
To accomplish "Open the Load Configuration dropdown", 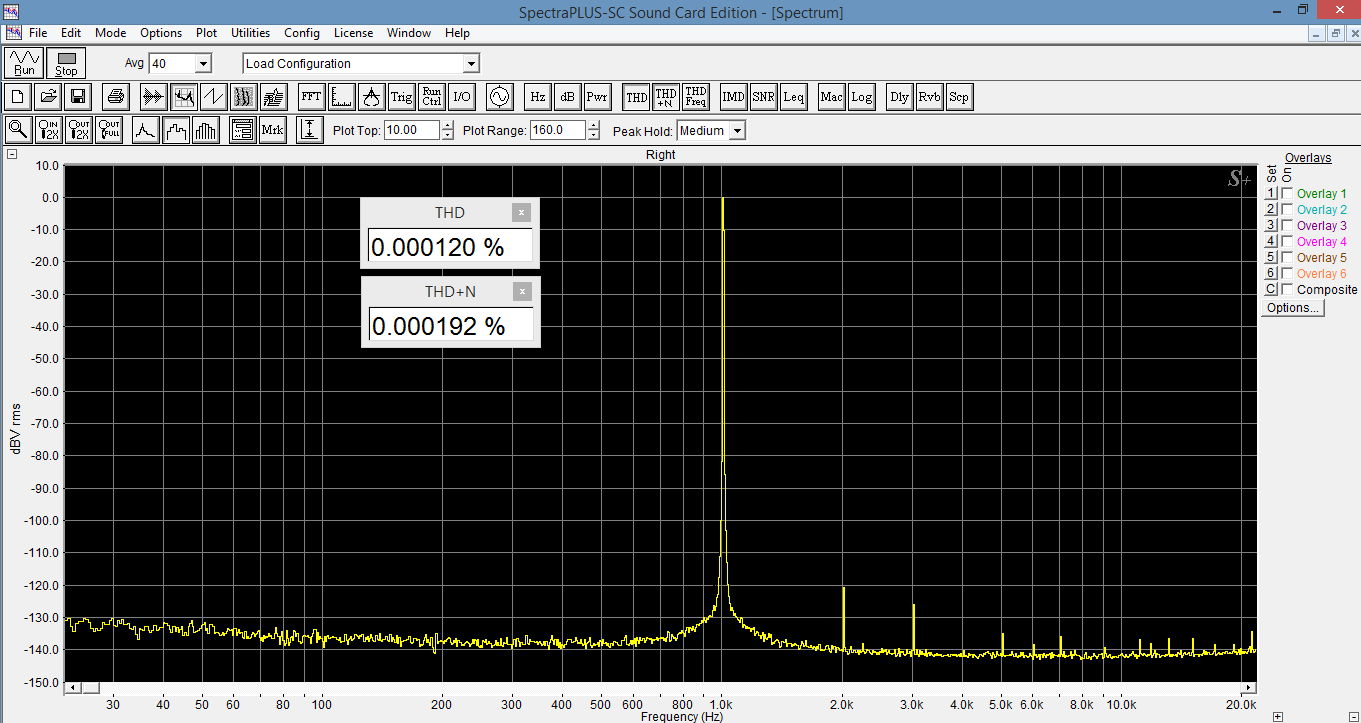I will click(471, 64).
